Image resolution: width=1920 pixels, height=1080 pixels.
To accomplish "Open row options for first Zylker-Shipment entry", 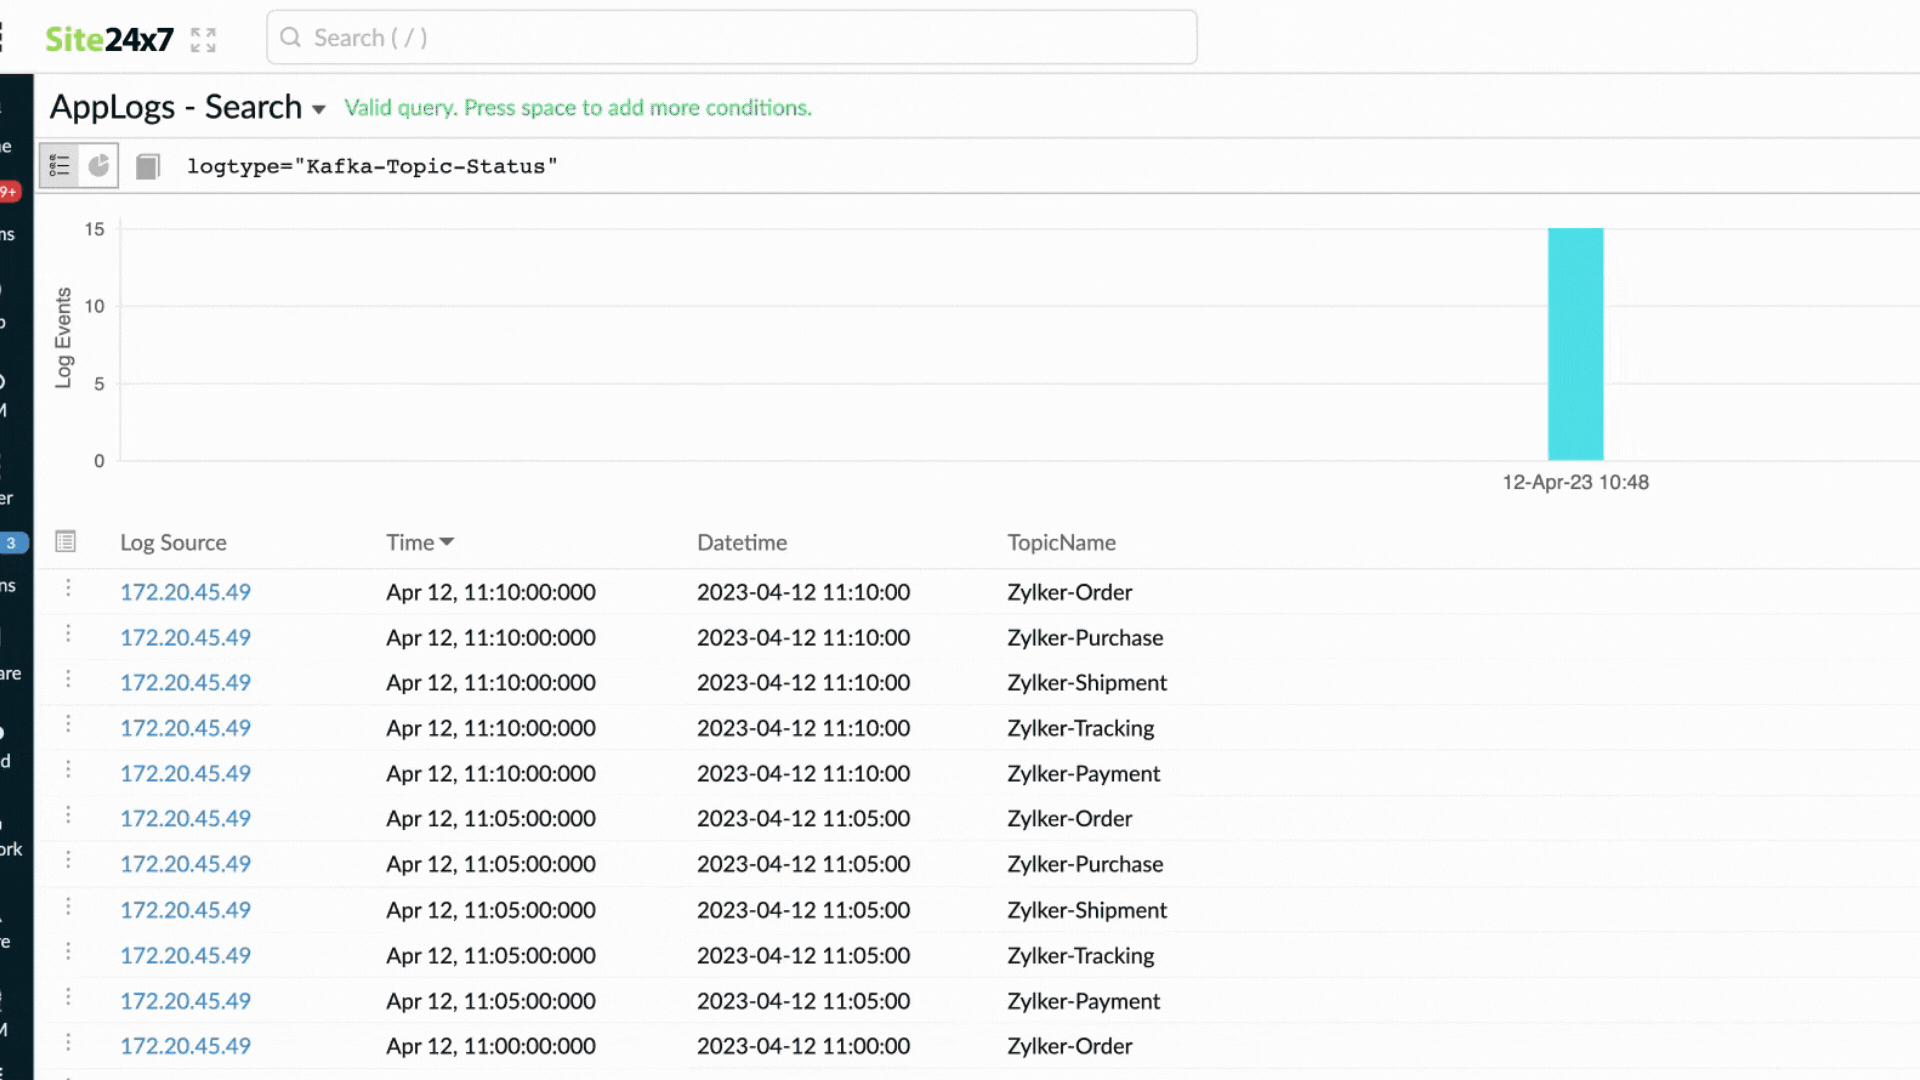I will pos(68,679).
